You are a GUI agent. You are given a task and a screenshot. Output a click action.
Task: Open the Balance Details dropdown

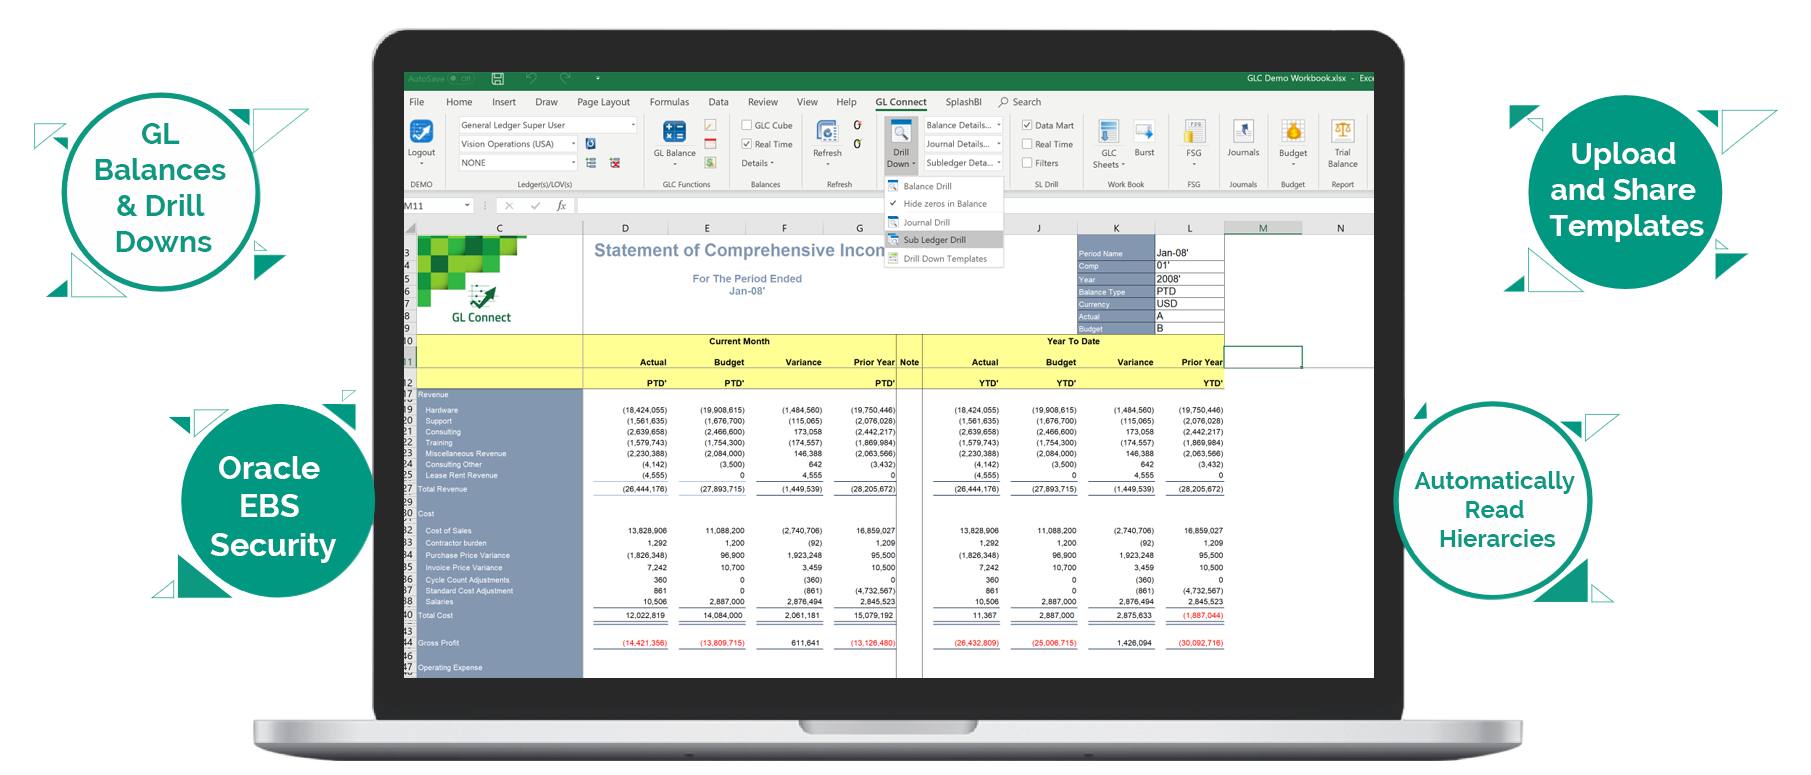(998, 125)
